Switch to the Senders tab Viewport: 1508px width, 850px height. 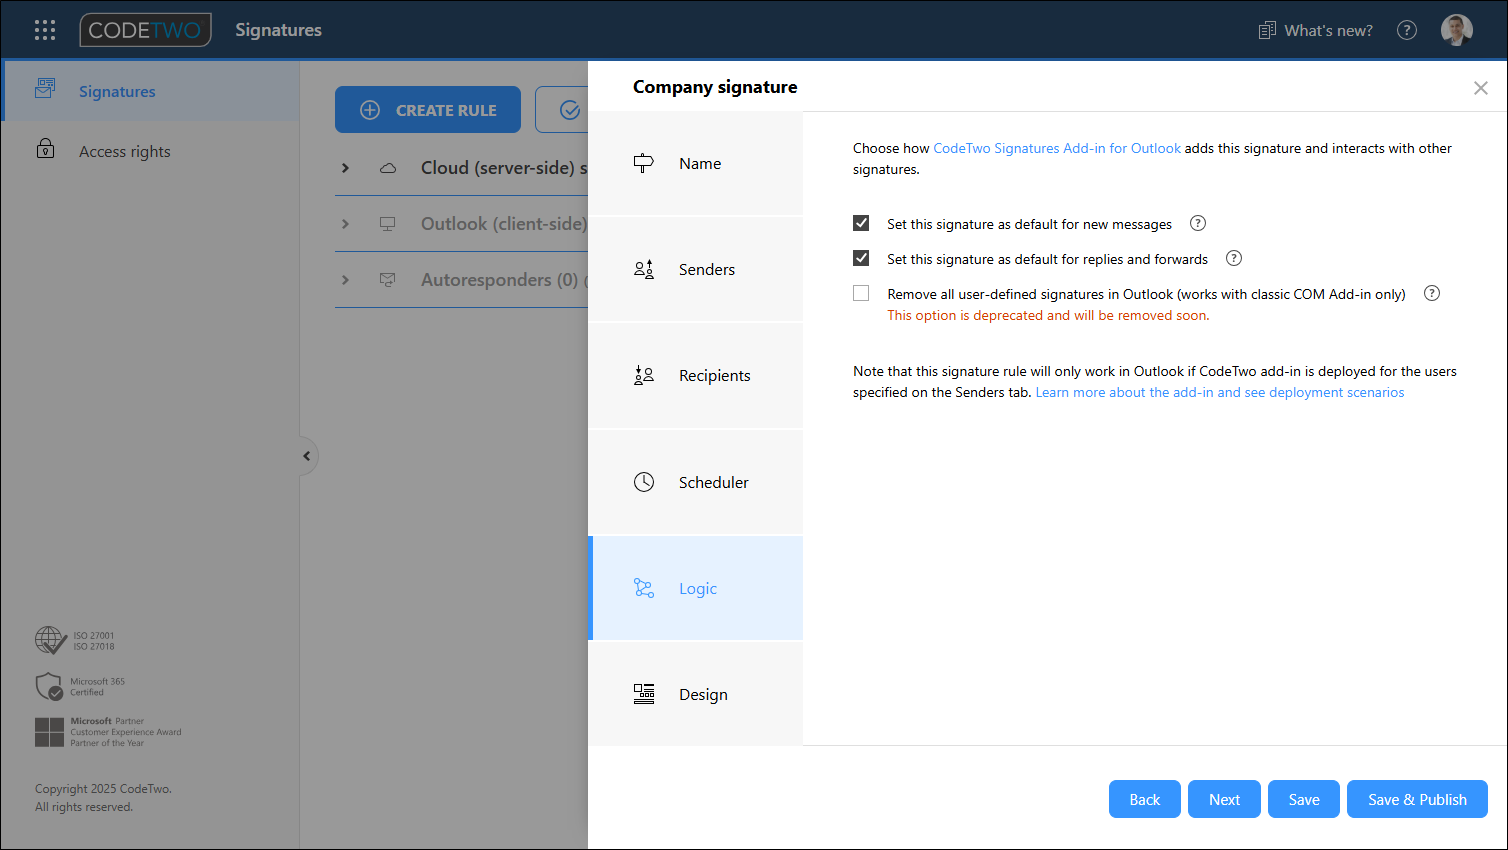tap(696, 269)
